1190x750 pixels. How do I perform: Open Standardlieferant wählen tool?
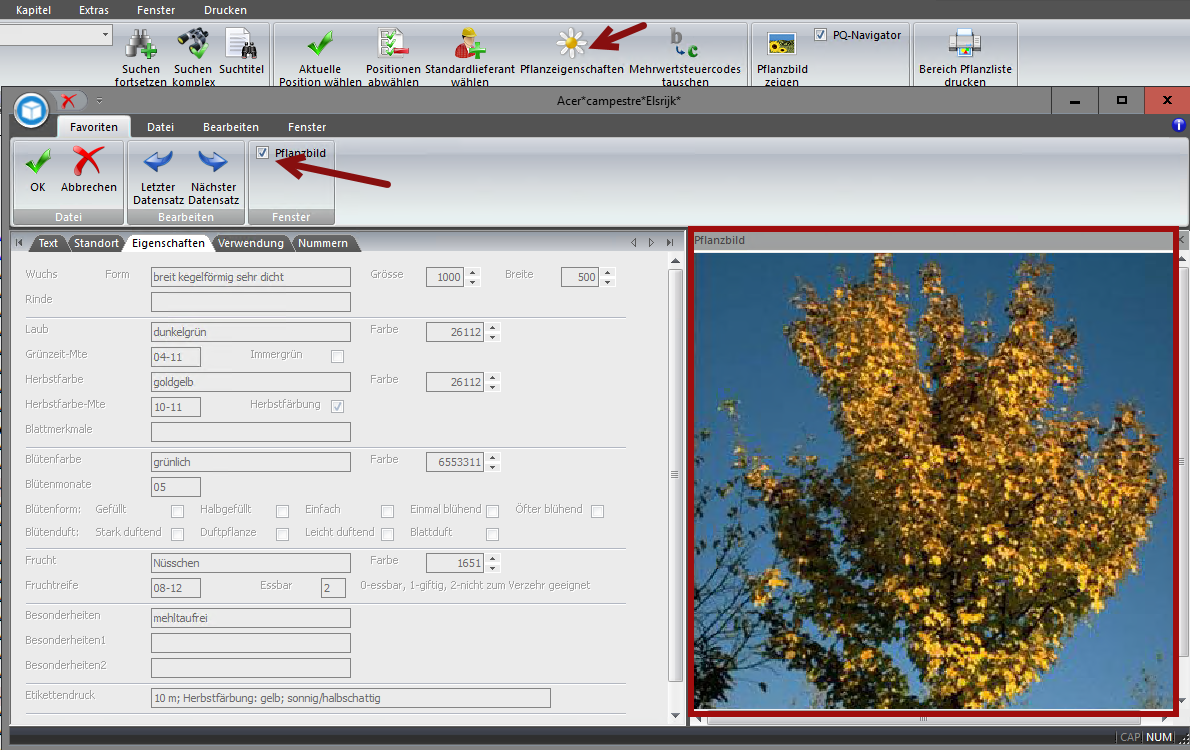(x=469, y=43)
